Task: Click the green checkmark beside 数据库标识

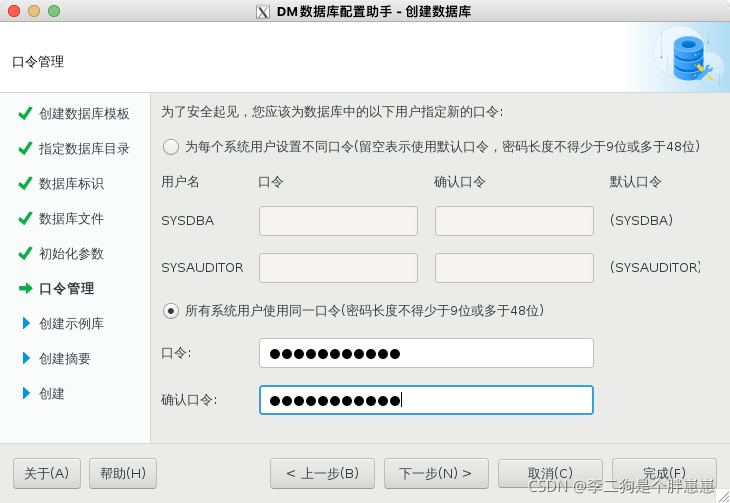Action: [25, 183]
